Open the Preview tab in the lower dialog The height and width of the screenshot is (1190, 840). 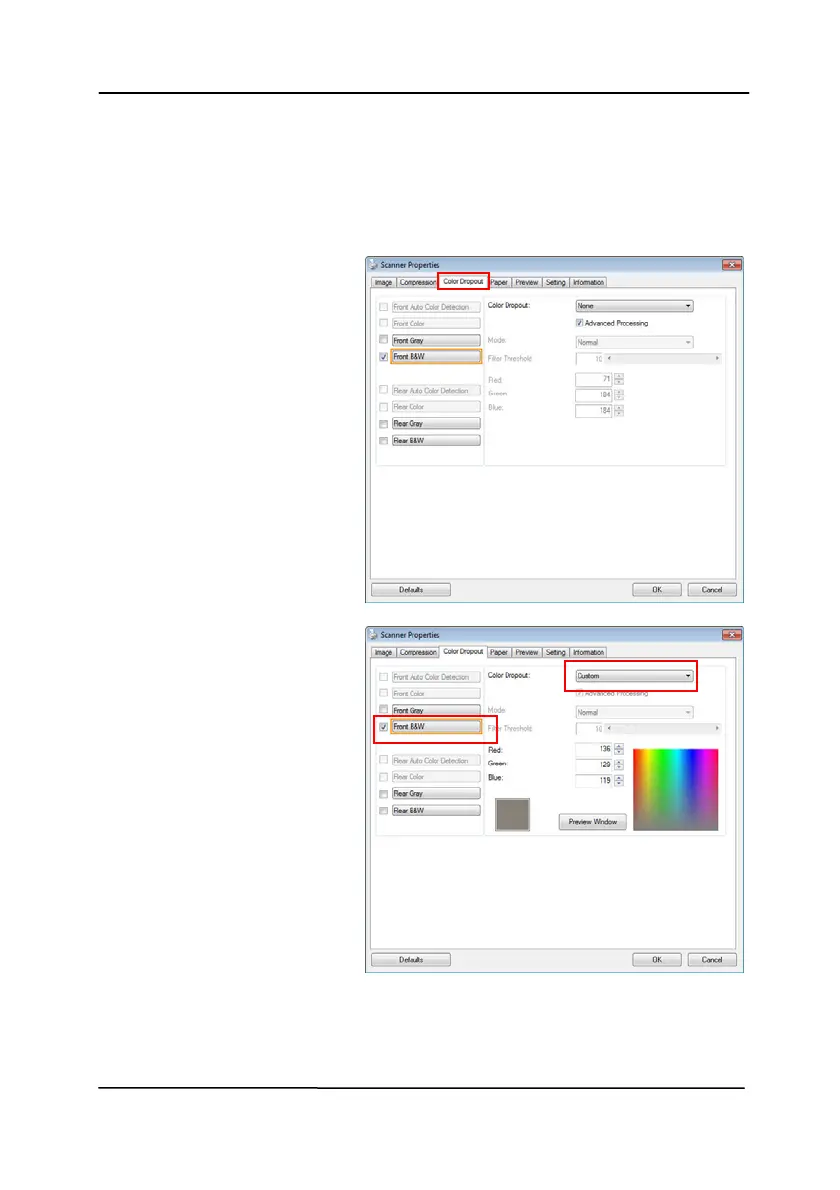pyautogui.click(x=527, y=652)
